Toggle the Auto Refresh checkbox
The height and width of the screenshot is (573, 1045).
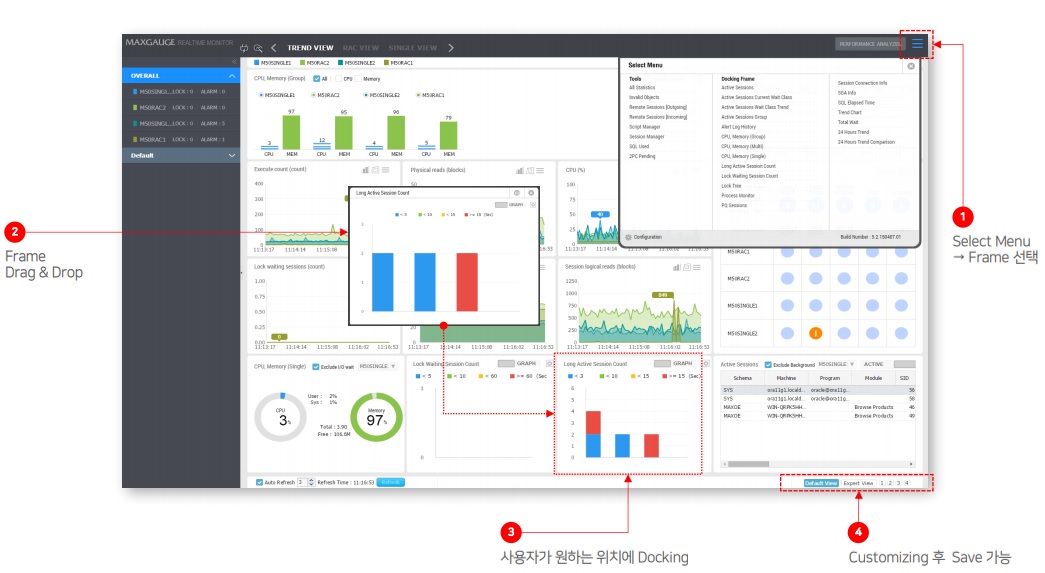259,482
